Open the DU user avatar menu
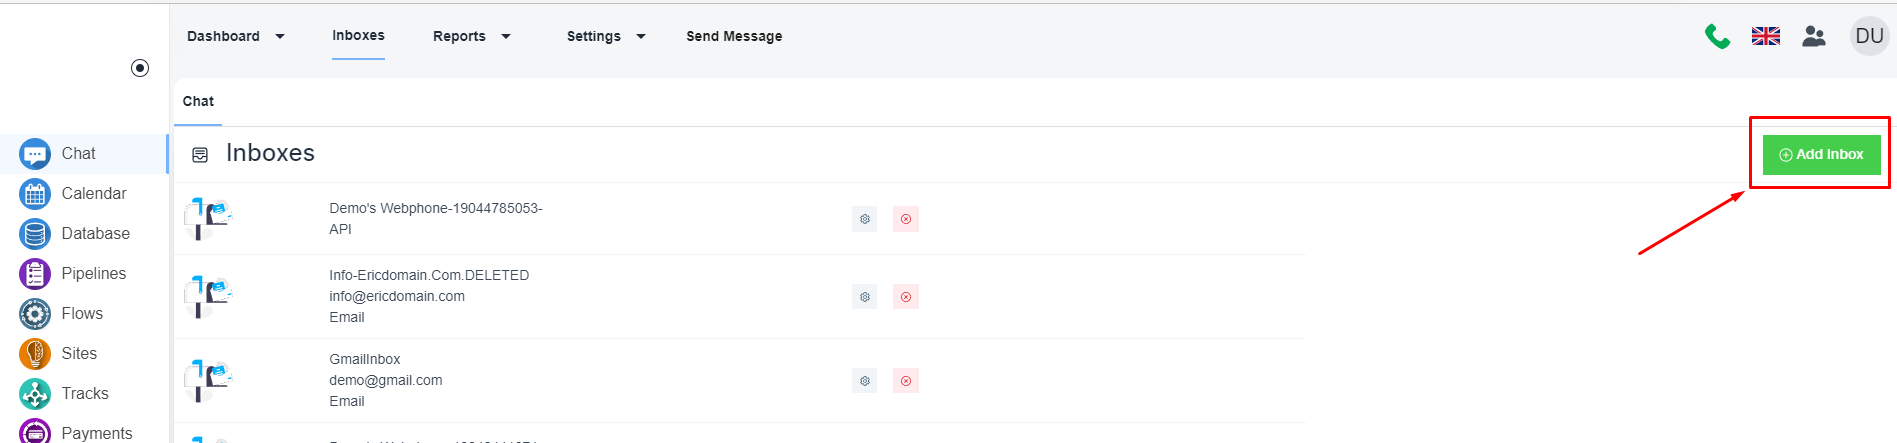The height and width of the screenshot is (443, 1897). pyautogui.click(x=1868, y=37)
